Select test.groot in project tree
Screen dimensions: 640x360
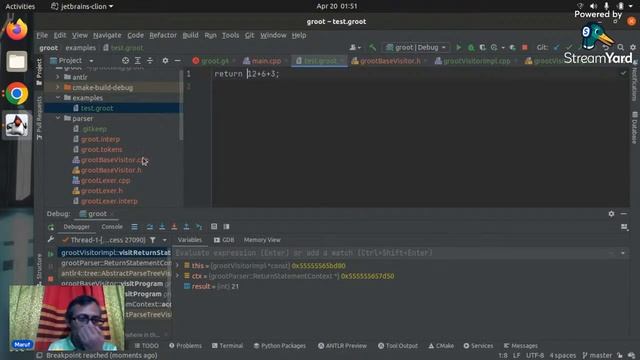coord(97,108)
